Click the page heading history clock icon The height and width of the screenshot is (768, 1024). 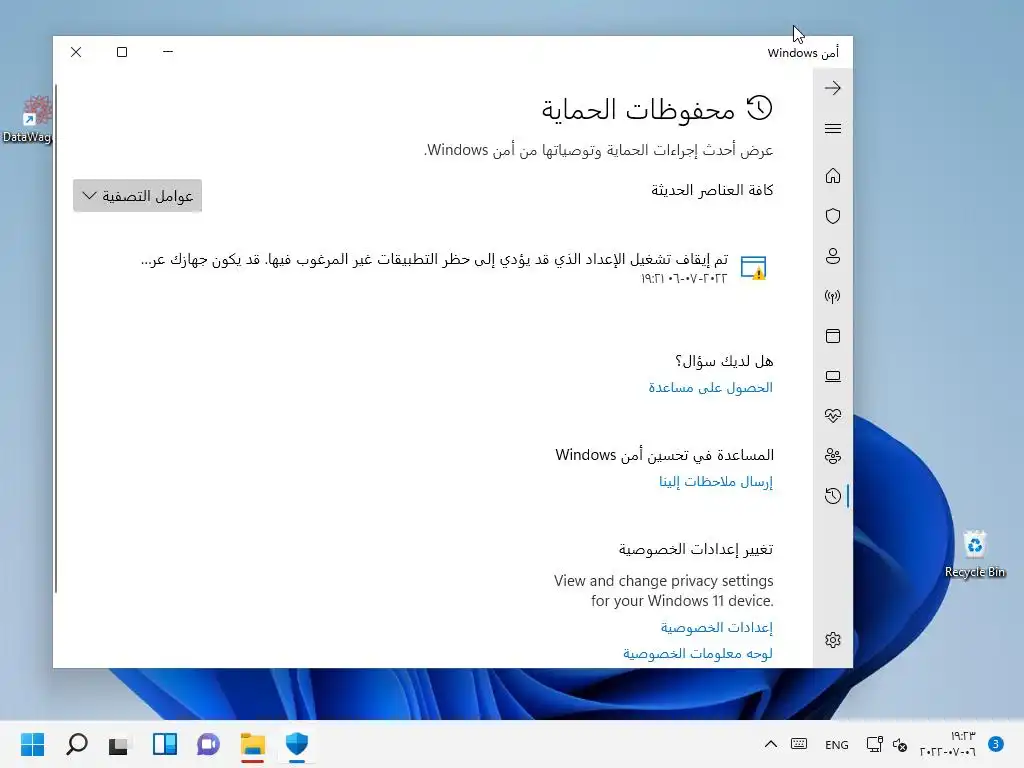(760, 108)
